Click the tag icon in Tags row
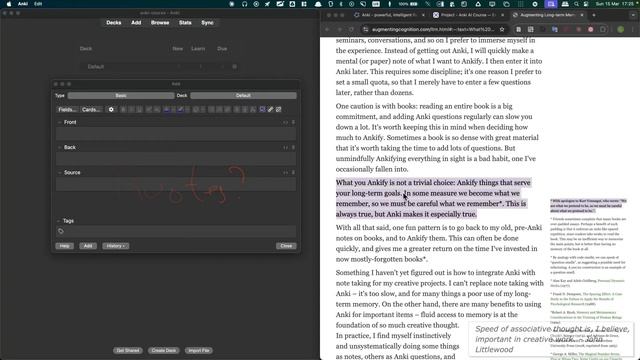The width and height of the screenshot is (640, 360). [x=61, y=231]
